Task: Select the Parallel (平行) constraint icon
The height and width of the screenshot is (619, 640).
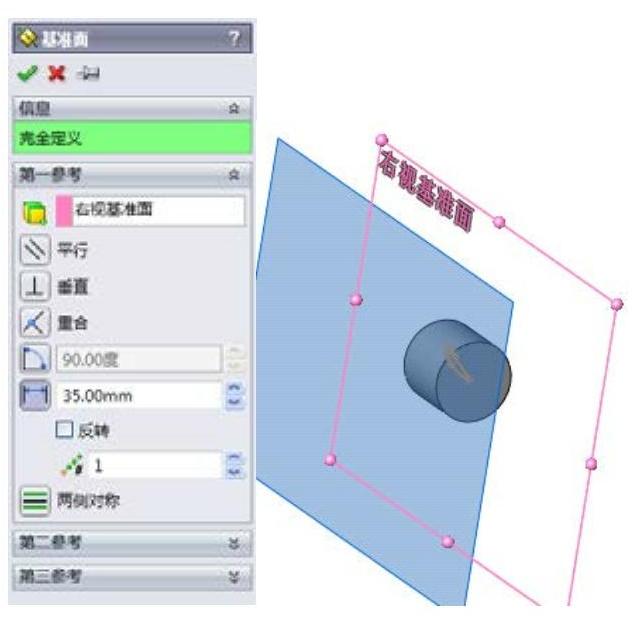Action: tap(35, 250)
